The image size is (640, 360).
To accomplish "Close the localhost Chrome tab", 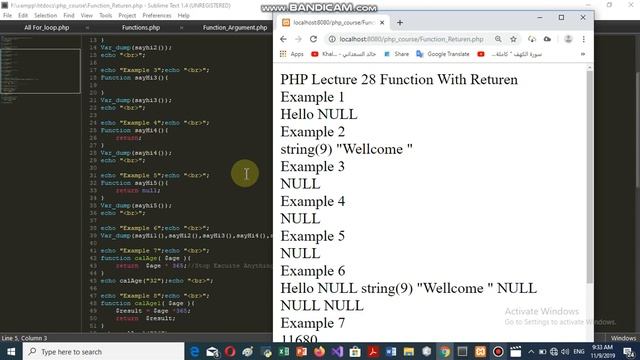I will tap(382, 23).
